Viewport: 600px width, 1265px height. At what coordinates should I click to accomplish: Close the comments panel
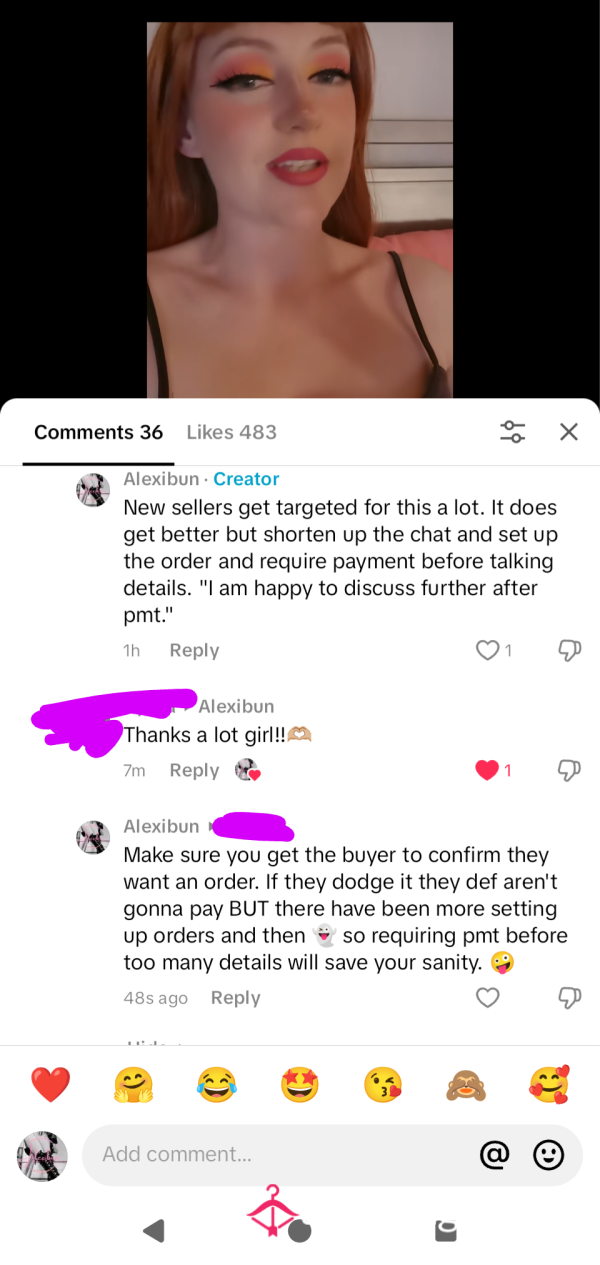tap(569, 432)
